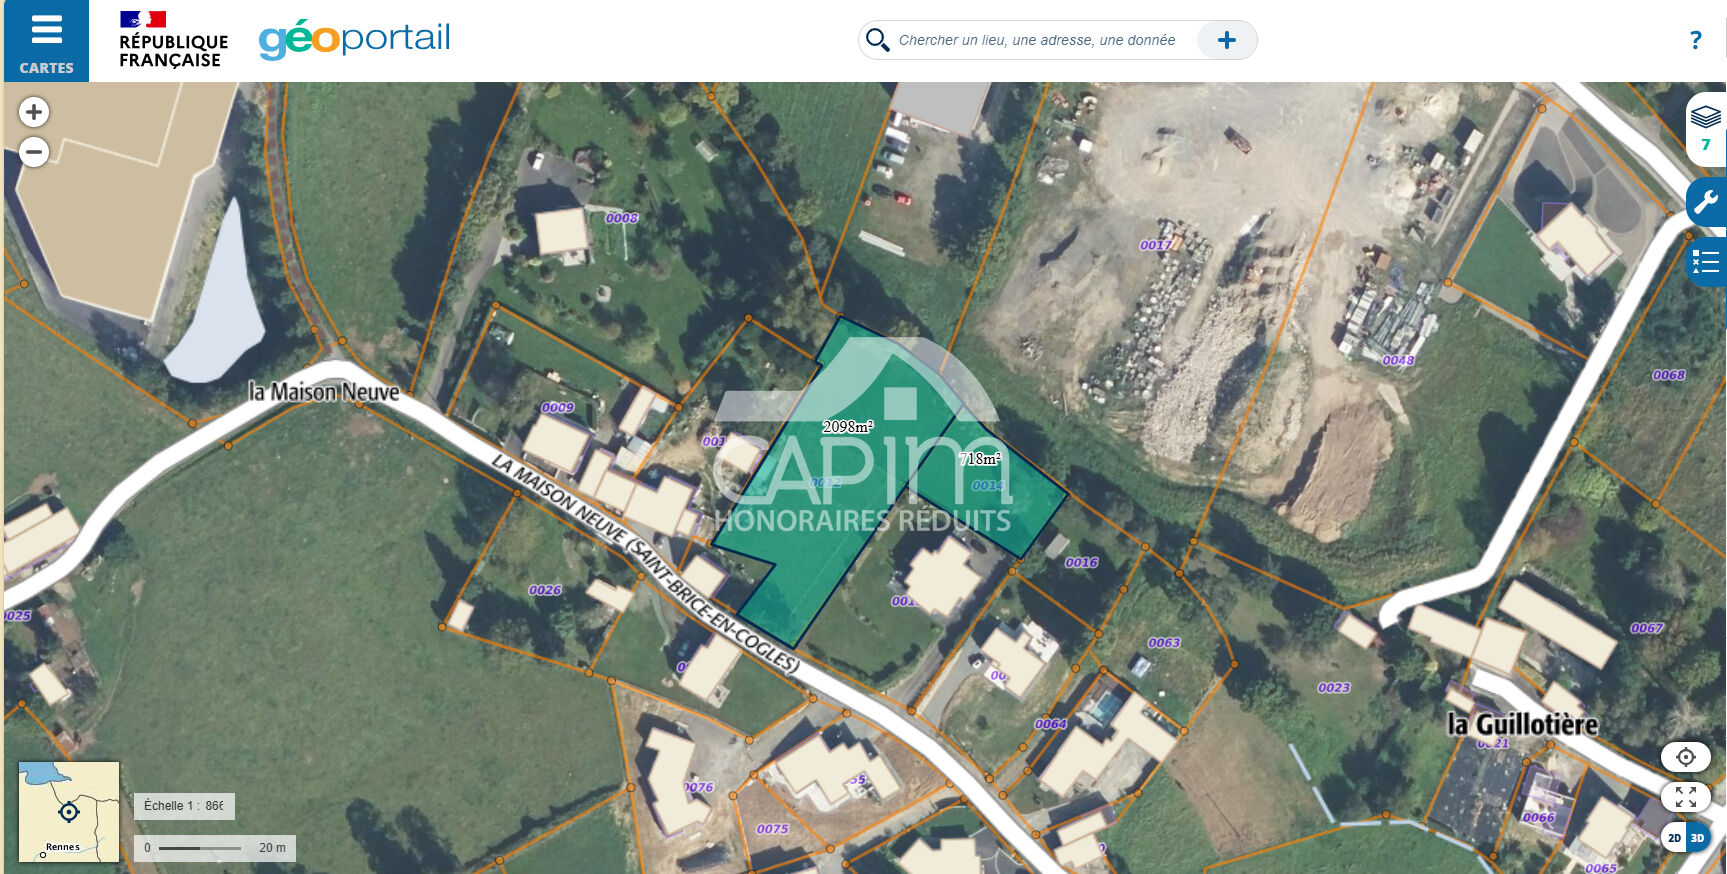Click the la Guillotière place label
Image resolution: width=1727 pixels, height=874 pixels.
[1523, 724]
